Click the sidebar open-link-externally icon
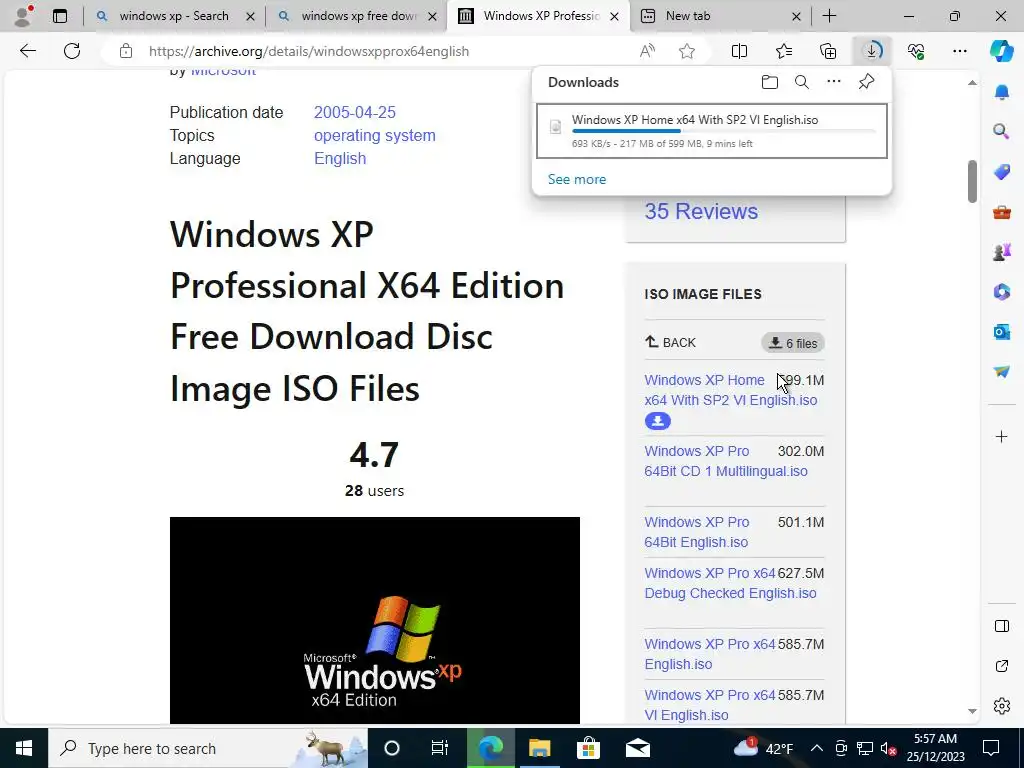The height and width of the screenshot is (768, 1024). (x=1002, y=666)
